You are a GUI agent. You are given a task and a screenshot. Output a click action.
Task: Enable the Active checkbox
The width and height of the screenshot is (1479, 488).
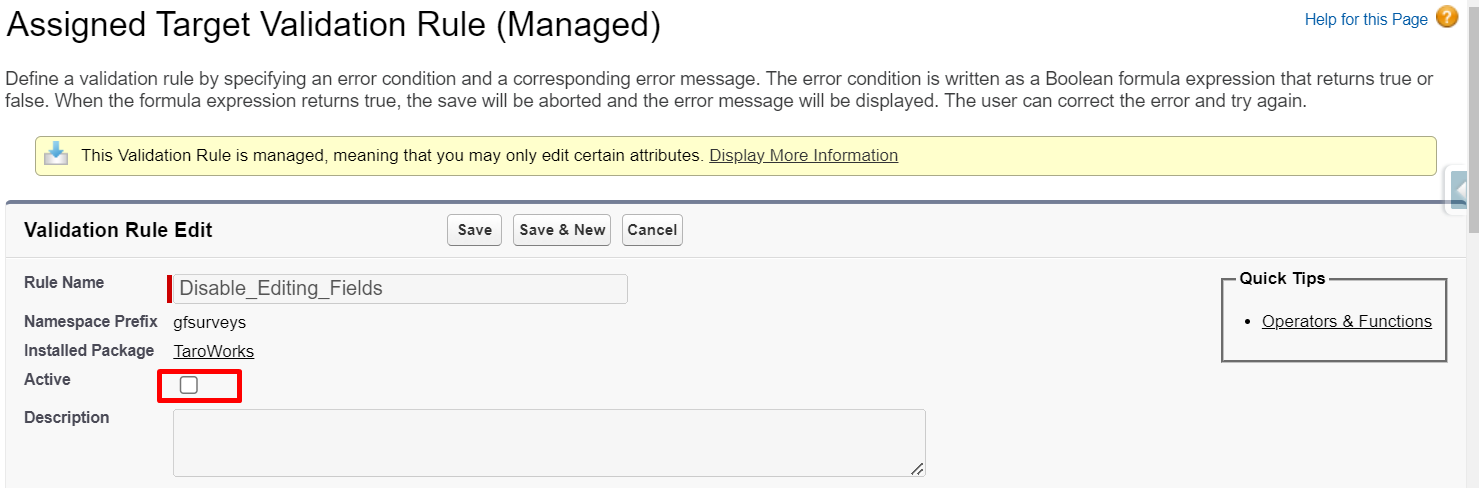189,385
